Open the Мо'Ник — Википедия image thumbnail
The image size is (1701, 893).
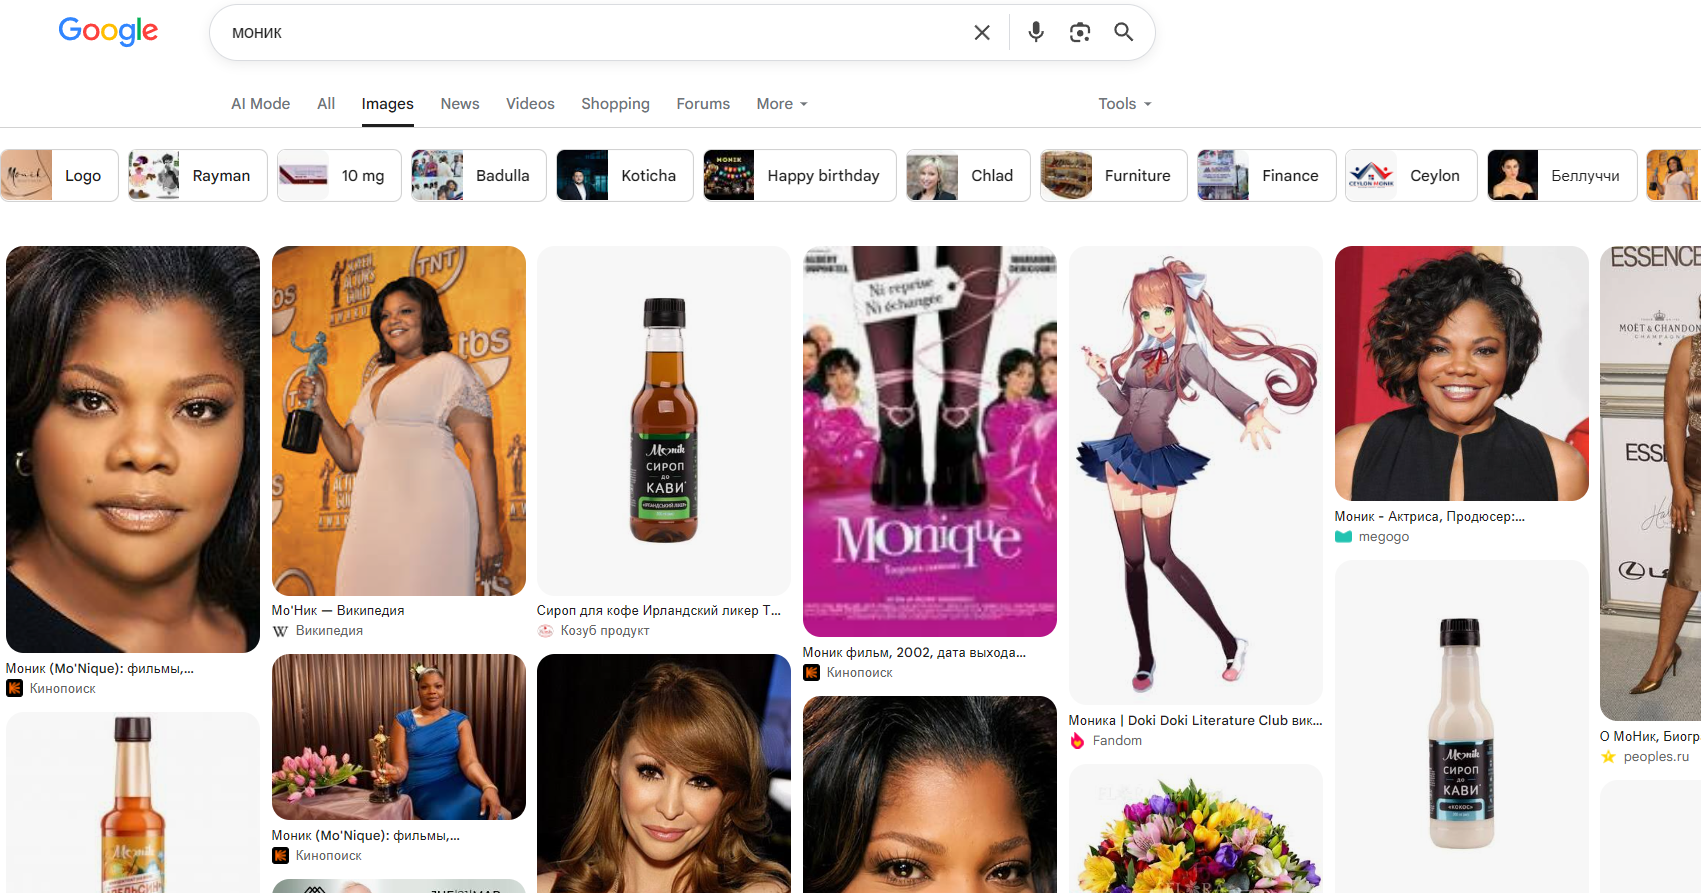399,421
